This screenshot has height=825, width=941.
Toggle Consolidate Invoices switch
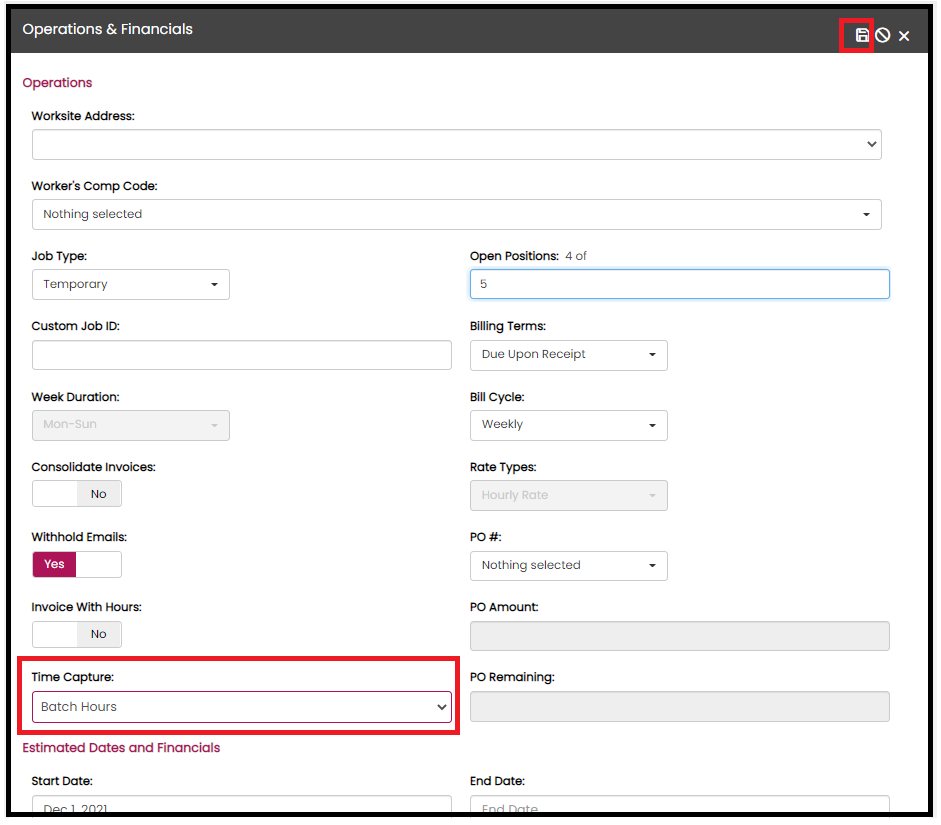77,494
